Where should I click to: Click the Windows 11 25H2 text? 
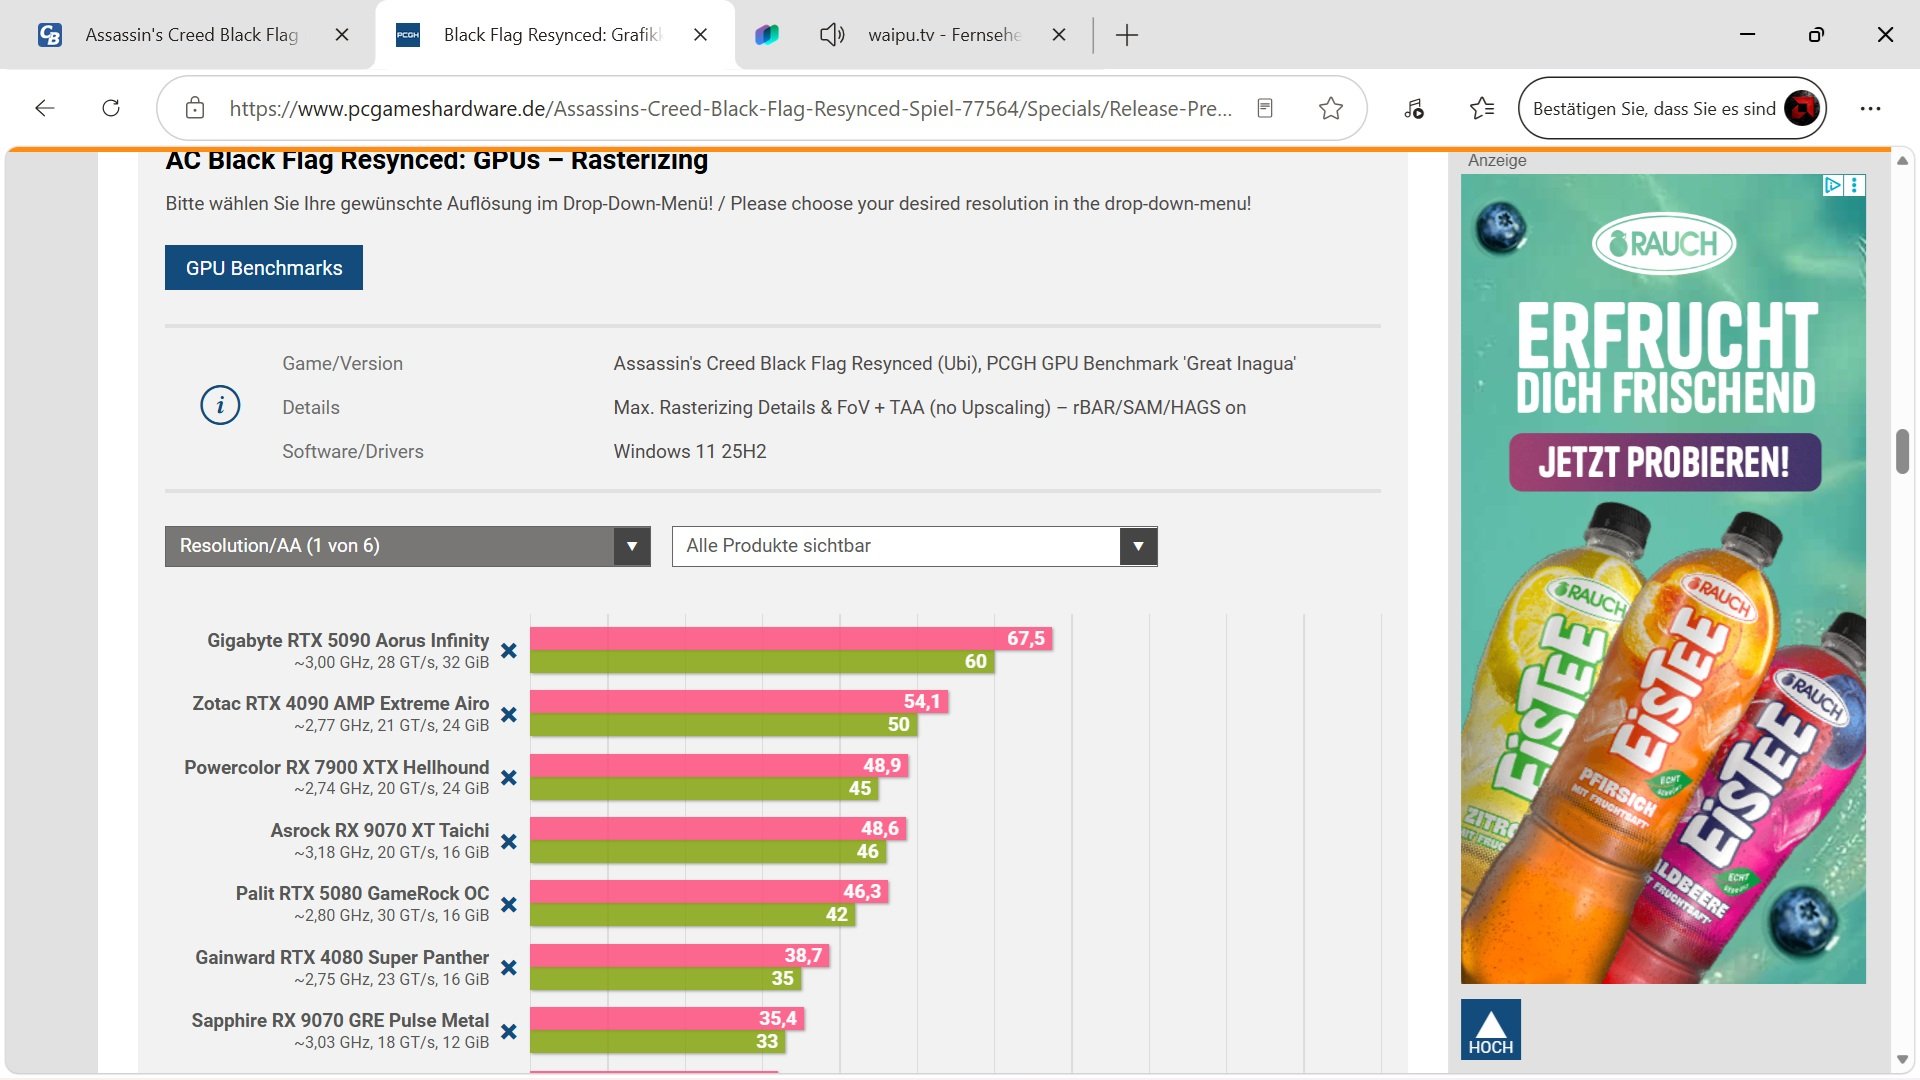[x=690, y=451]
